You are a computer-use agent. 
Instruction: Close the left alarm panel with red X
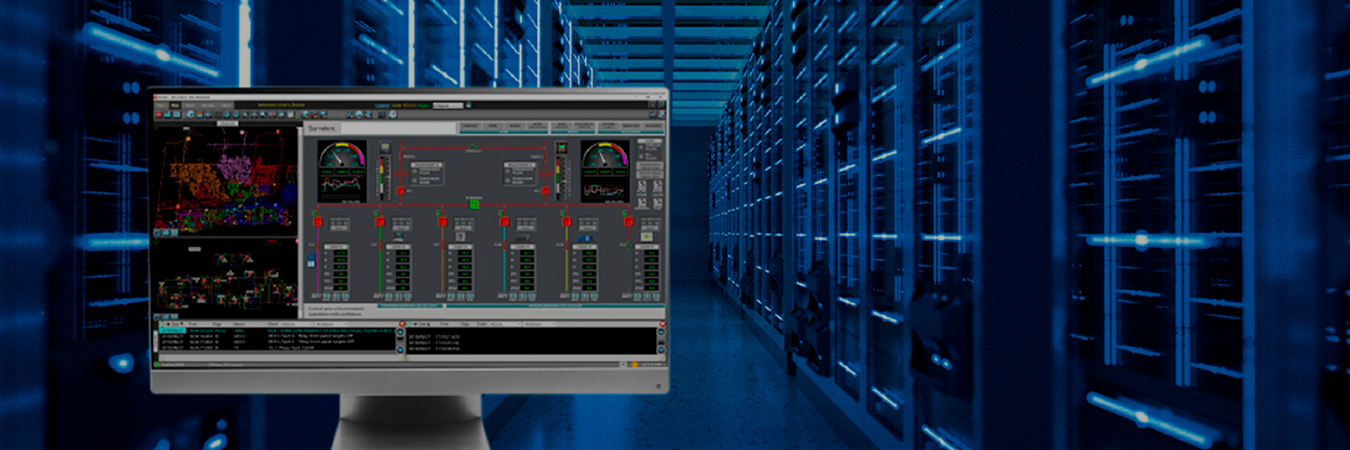(401, 325)
